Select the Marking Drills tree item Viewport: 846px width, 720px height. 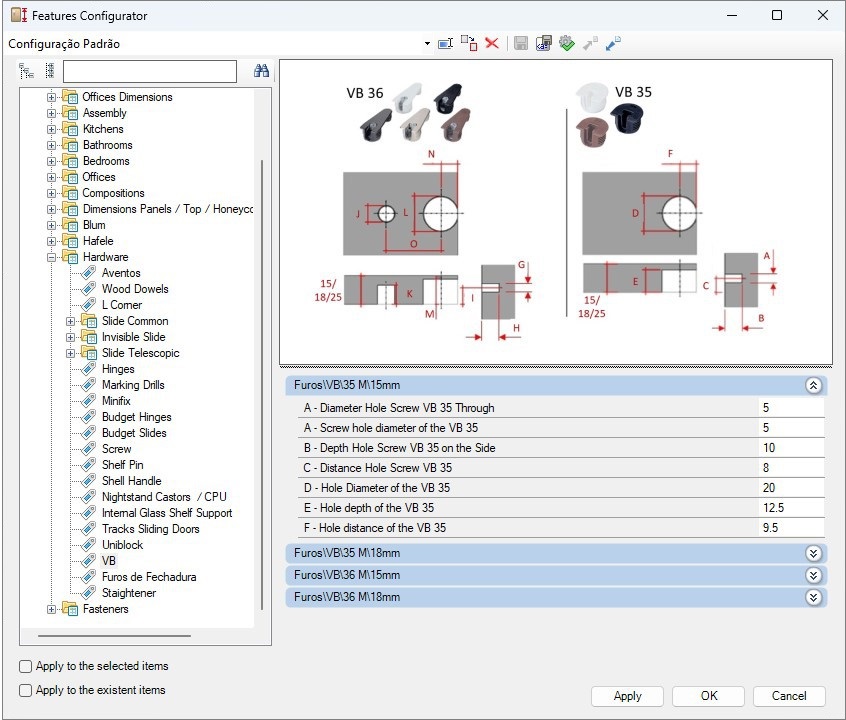pyautogui.click(x=133, y=385)
